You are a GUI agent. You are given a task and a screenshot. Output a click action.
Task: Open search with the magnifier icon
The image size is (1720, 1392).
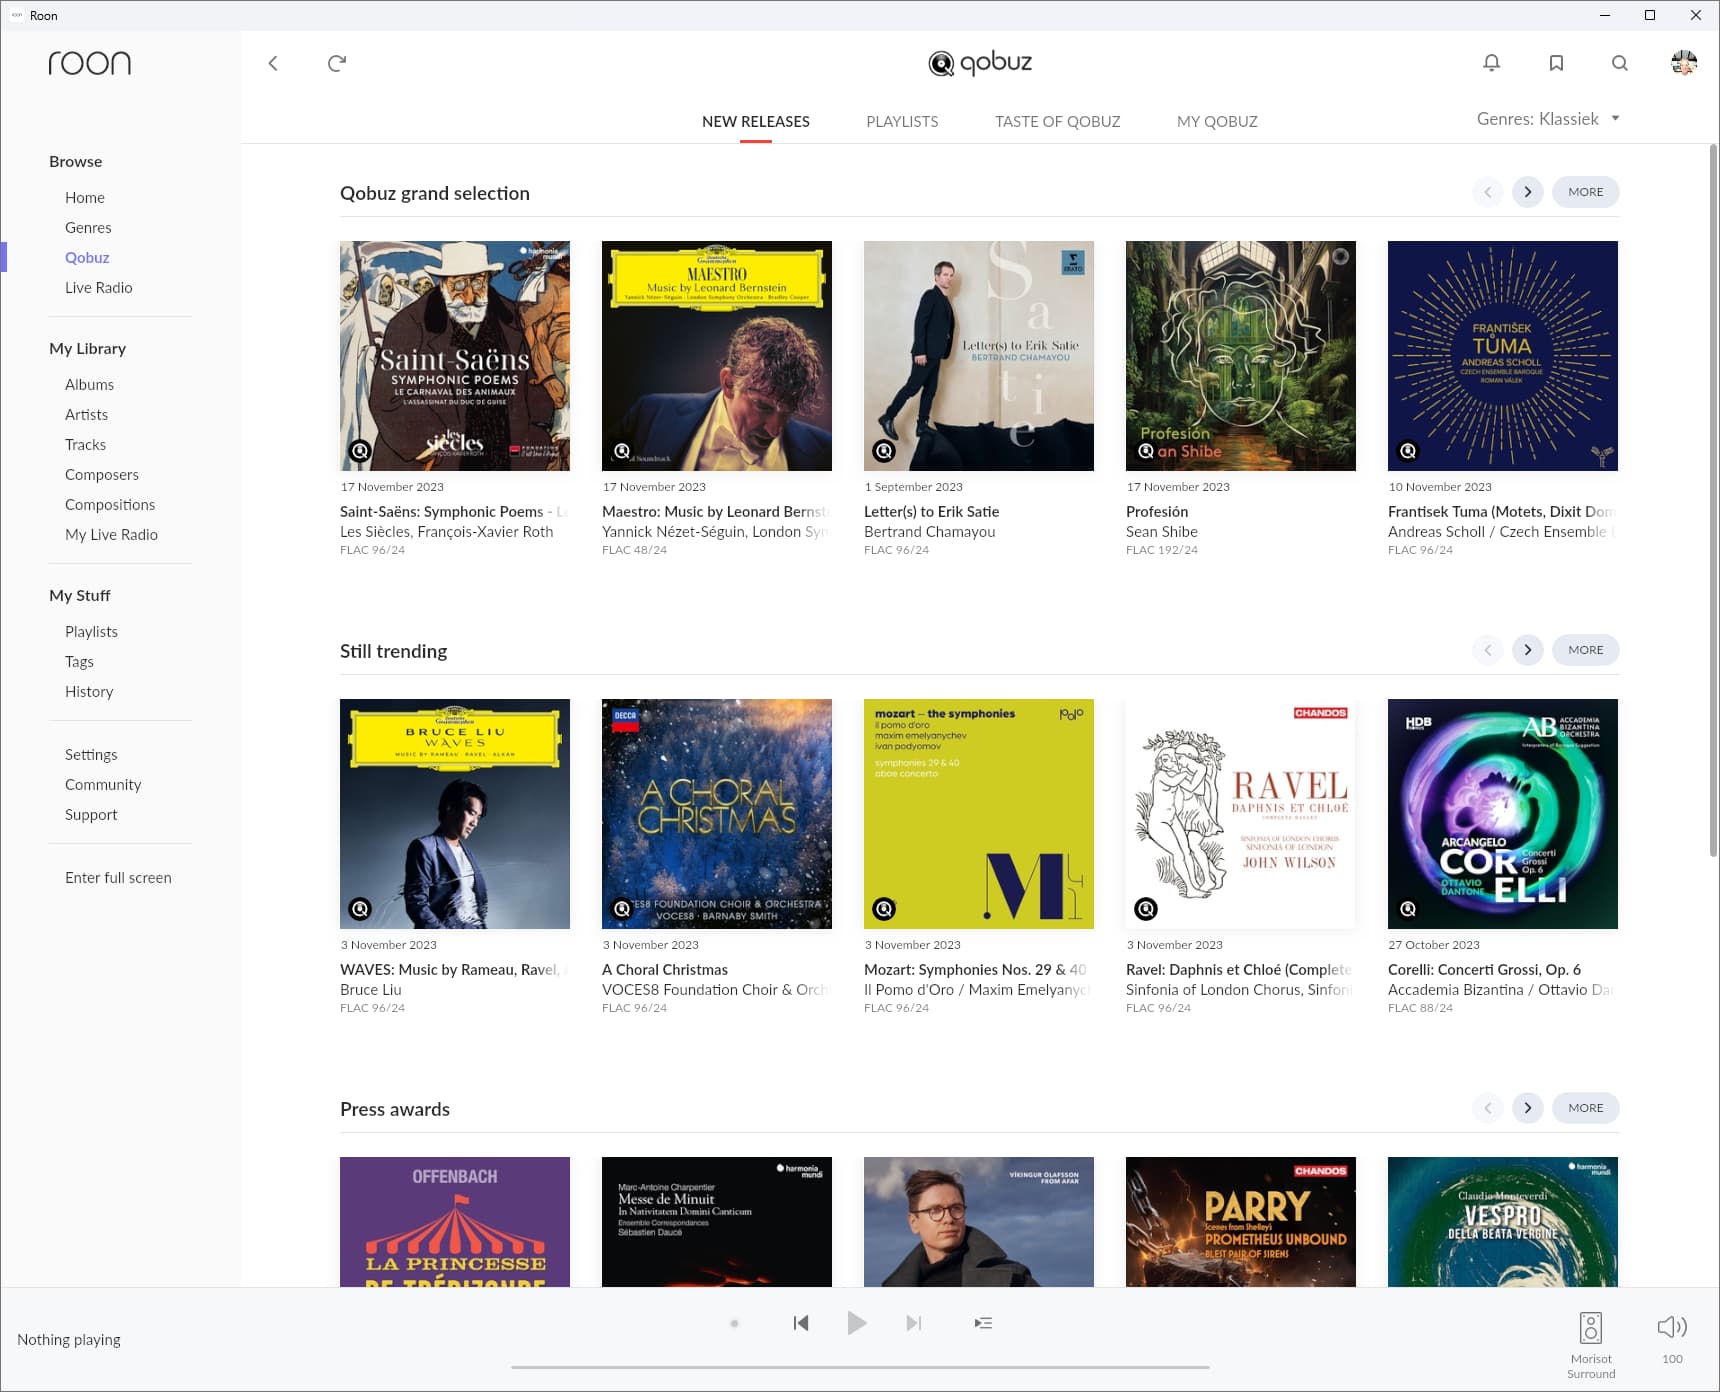point(1619,62)
